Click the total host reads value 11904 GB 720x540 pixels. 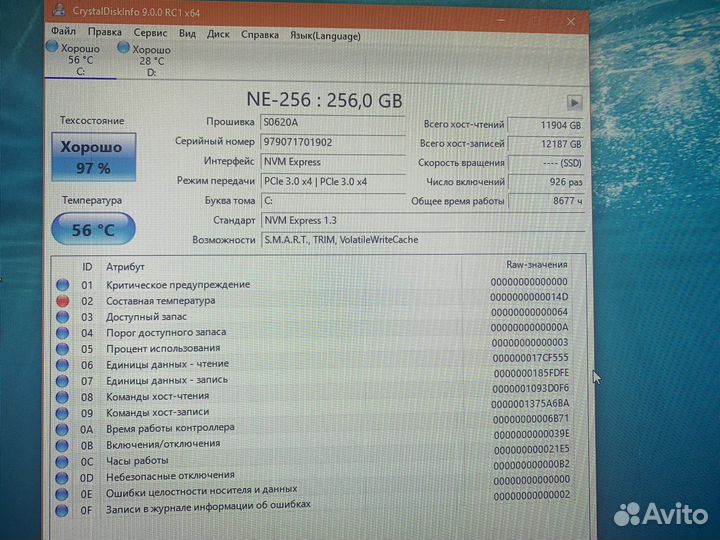coord(546,125)
